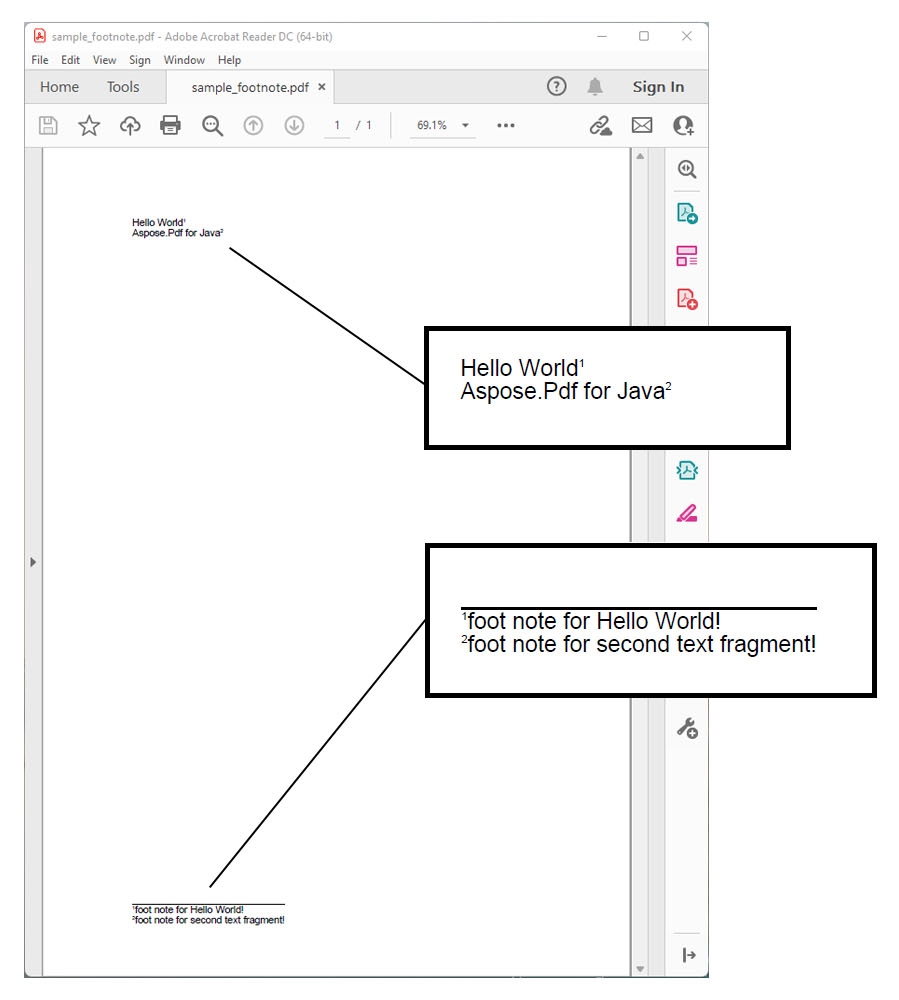This screenshot has width=899, height=1000.
Task: Toggle favorites with the star icon
Action: coord(89,125)
